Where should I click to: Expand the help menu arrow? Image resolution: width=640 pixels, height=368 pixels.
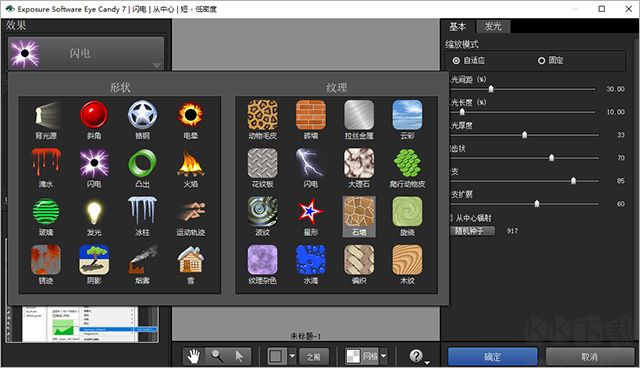pos(427,362)
